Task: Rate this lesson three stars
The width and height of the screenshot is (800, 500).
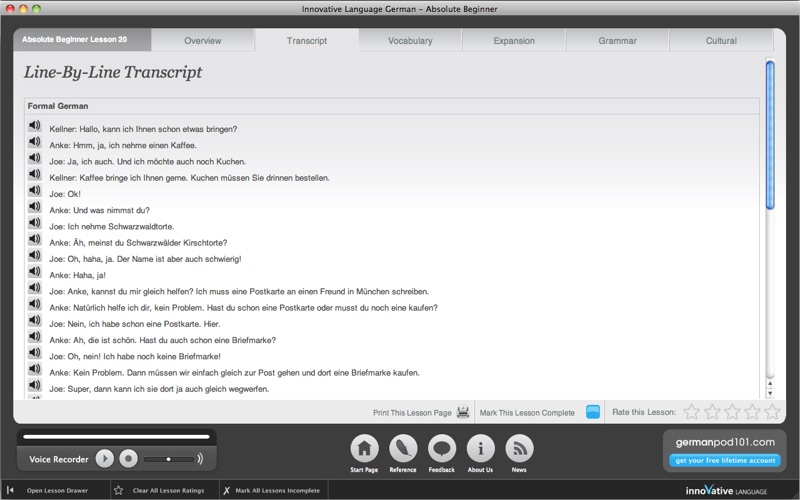Action: click(x=732, y=412)
